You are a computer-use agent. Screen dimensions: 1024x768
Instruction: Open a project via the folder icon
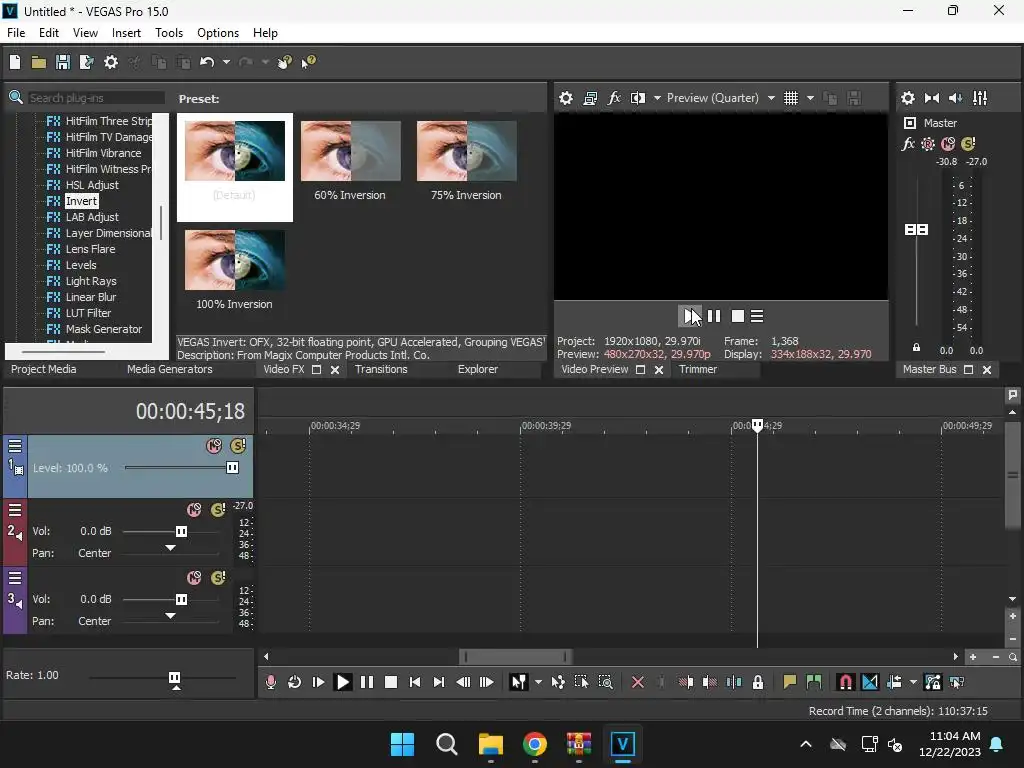(x=39, y=62)
